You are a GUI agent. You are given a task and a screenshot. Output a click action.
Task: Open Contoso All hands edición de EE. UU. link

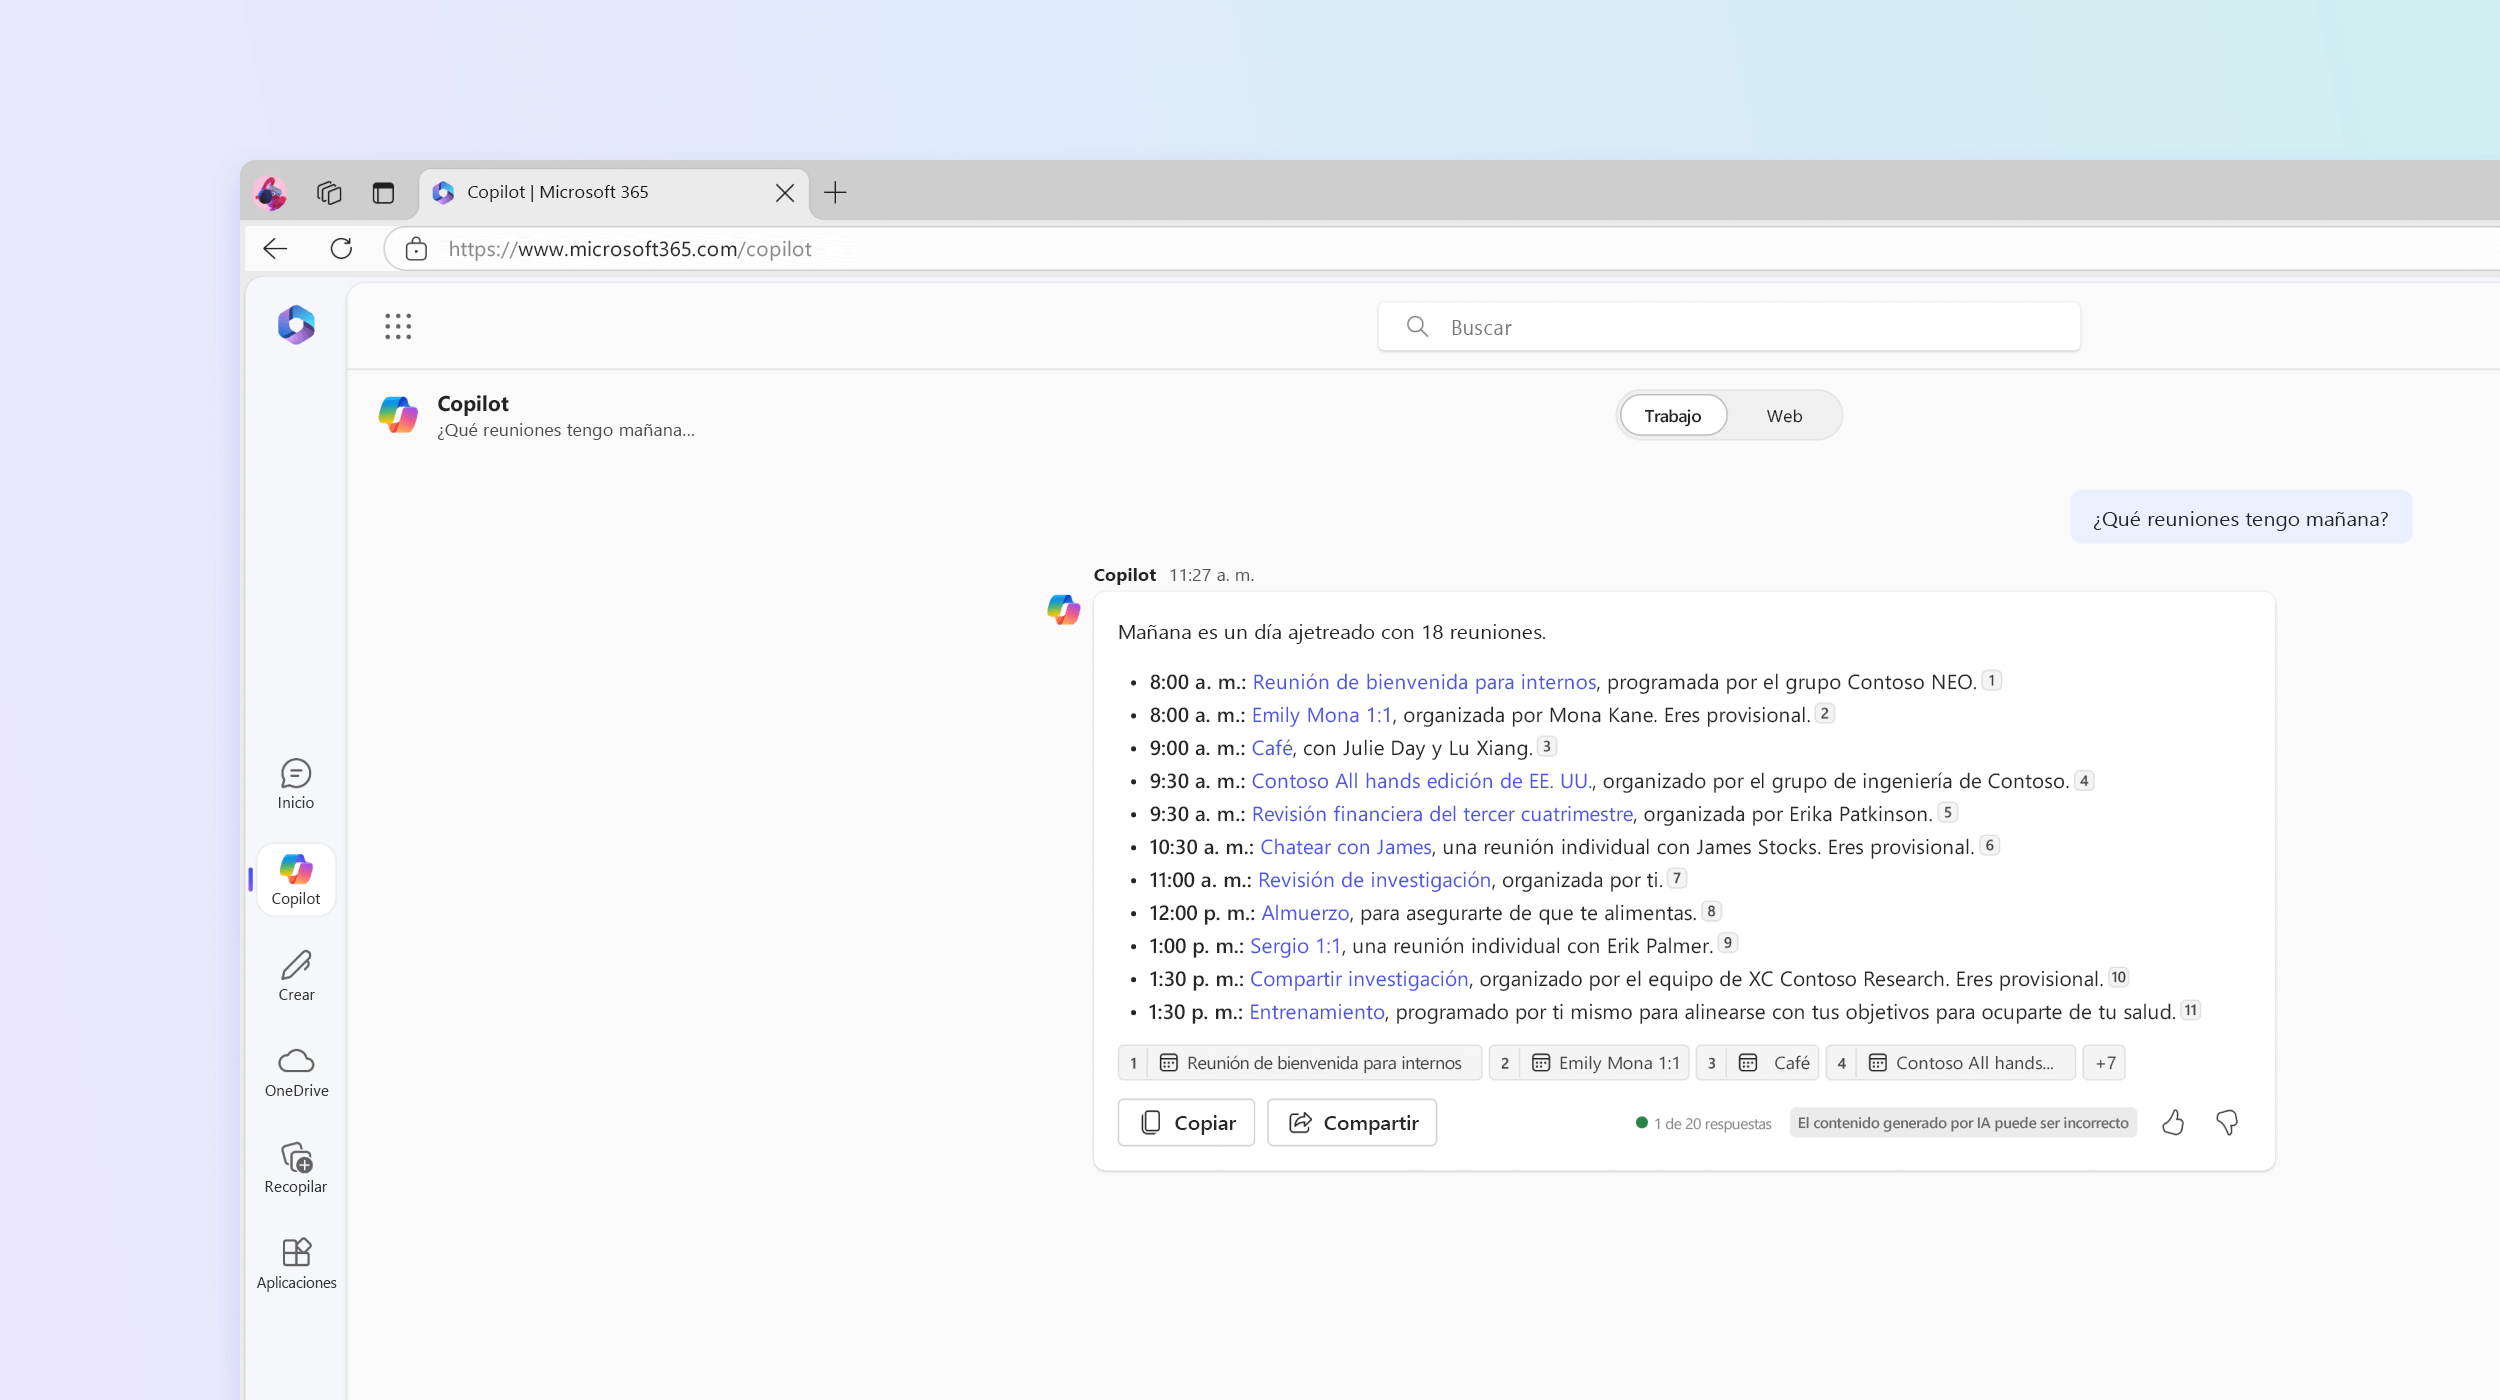tap(1421, 781)
